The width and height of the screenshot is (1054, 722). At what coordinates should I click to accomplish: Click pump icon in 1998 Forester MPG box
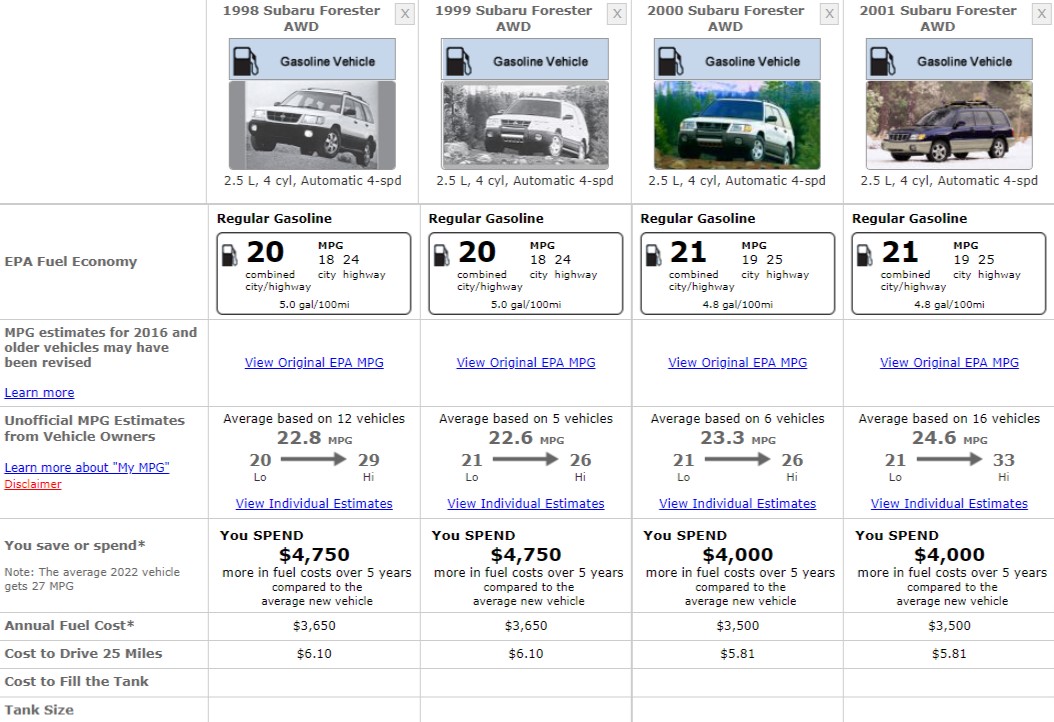coord(230,255)
